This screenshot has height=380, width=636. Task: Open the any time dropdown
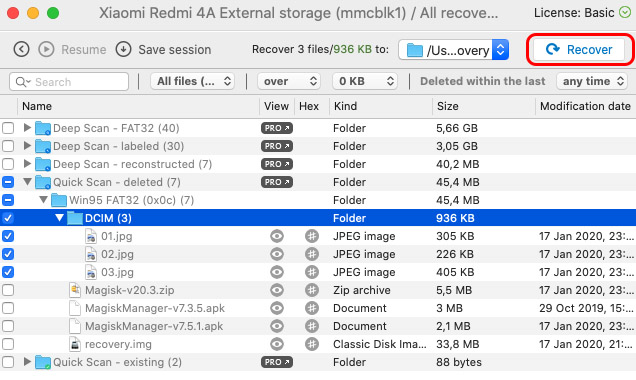coord(592,81)
